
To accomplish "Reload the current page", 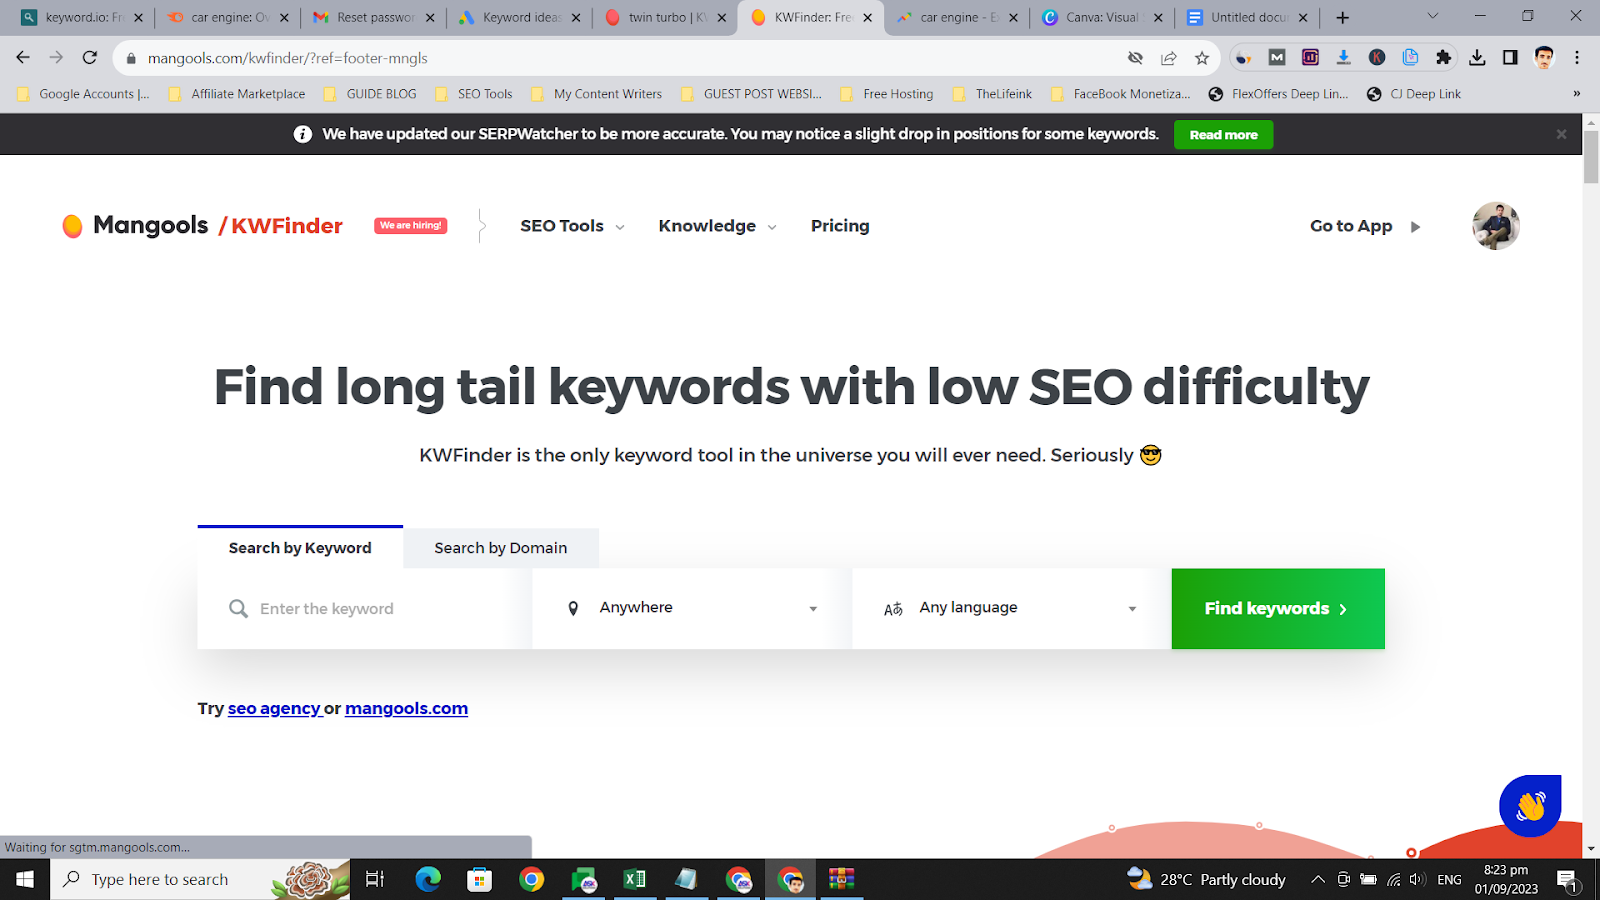I will [x=90, y=58].
